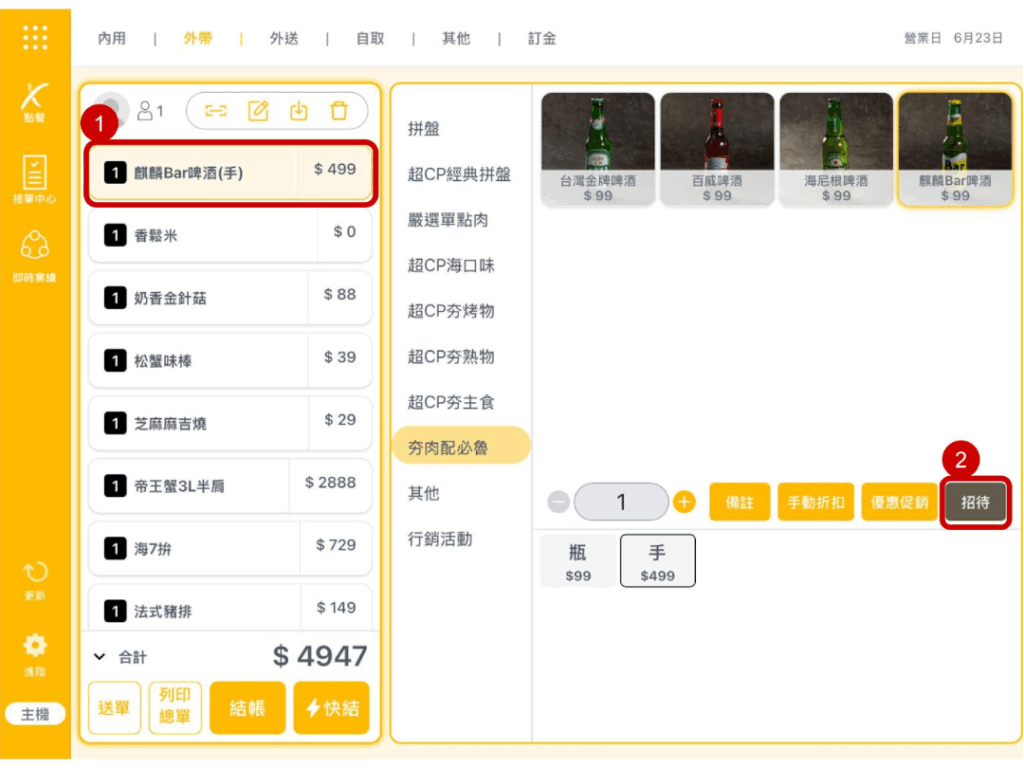Increase quantity with the plus button
1024x768 pixels.
pyautogui.click(x=684, y=502)
